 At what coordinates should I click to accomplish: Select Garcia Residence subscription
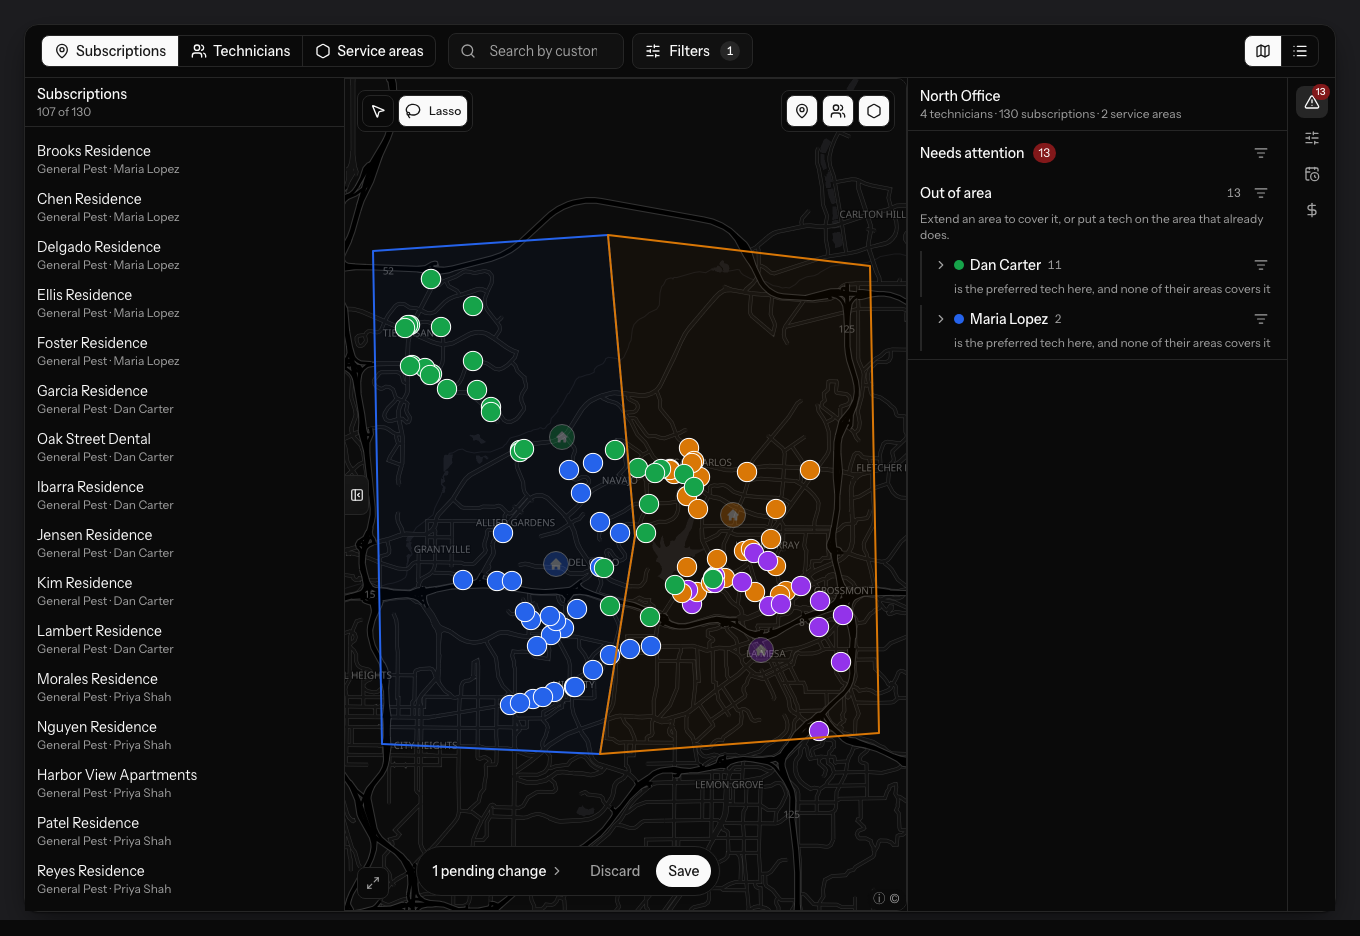tap(185, 399)
